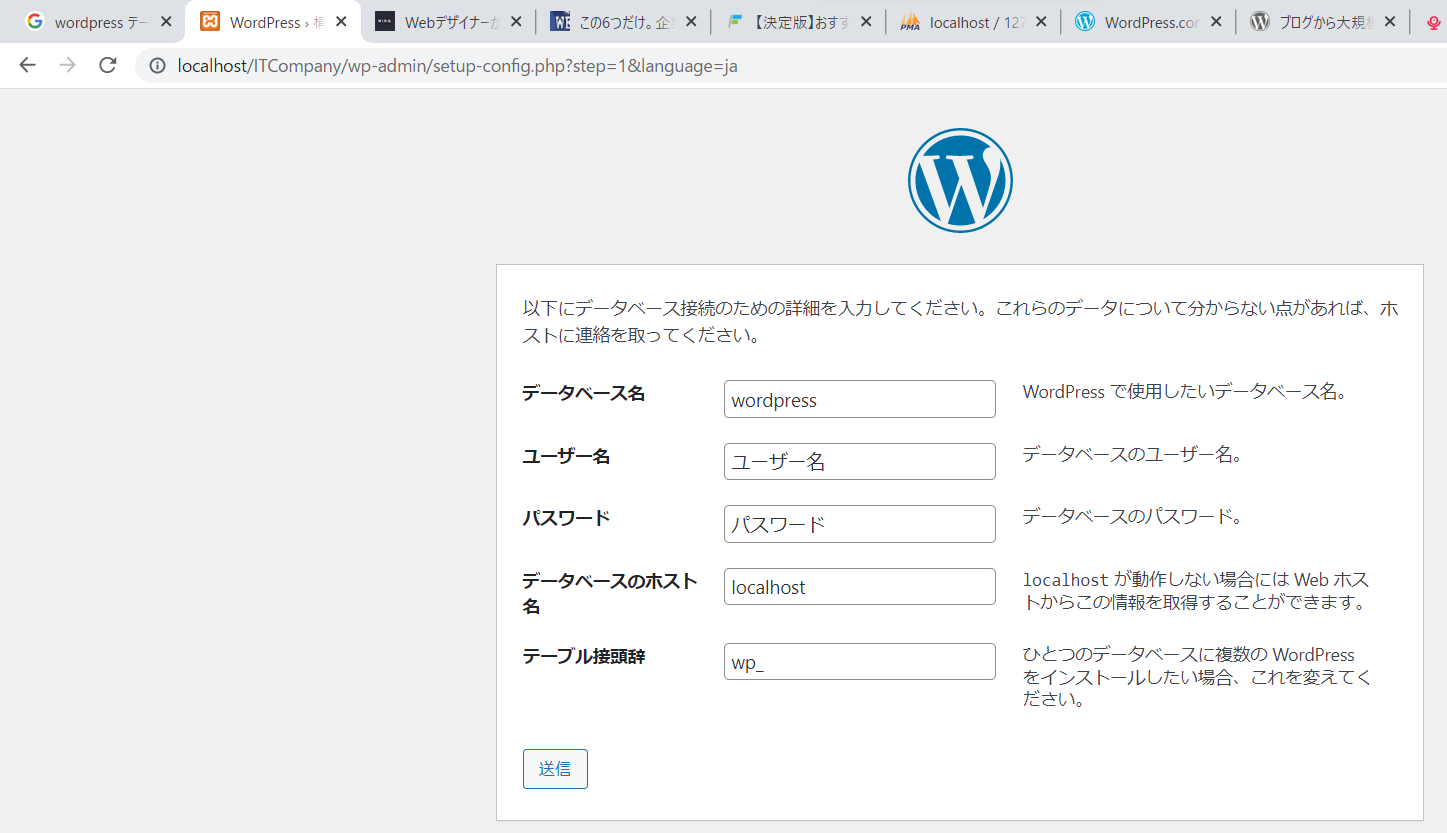The width and height of the screenshot is (1447, 833).
Task: Click the phpMyAdmin favicon on localhost tab
Action: [909, 22]
